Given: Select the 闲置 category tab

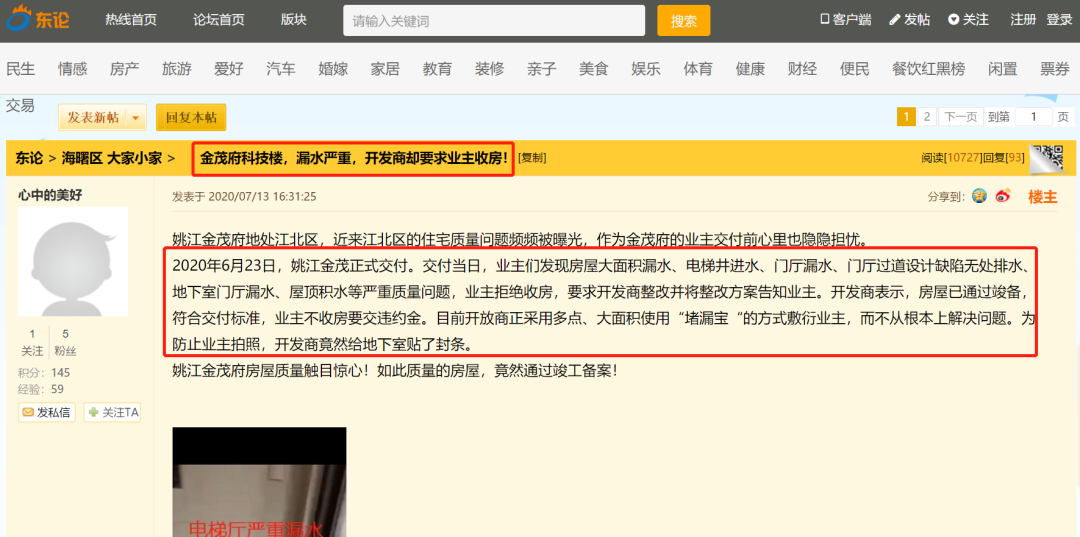Looking at the screenshot, I should point(1003,69).
